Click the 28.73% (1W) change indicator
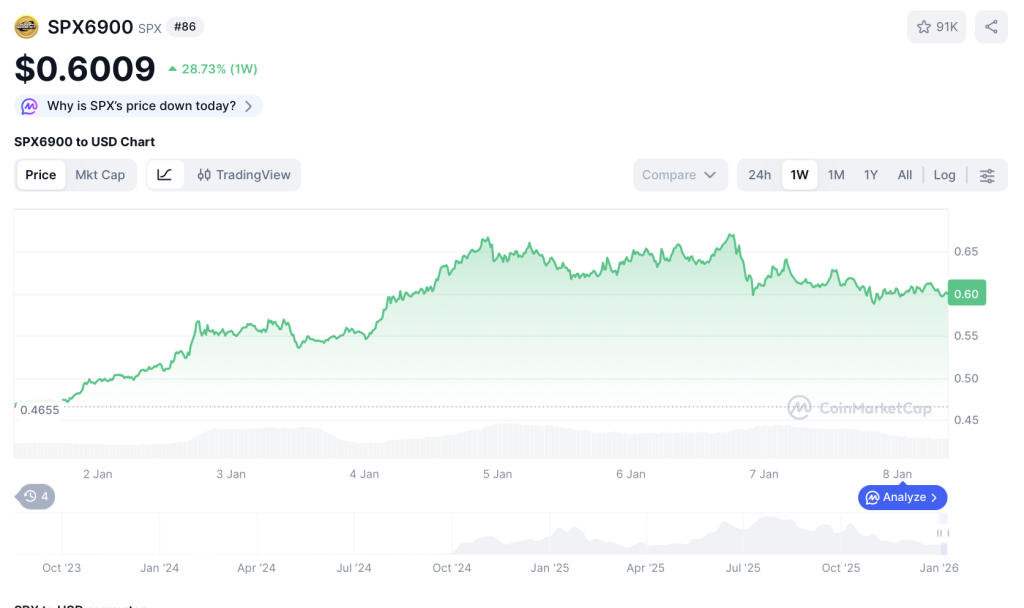The height and width of the screenshot is (608, 1024). coord(213,69)
